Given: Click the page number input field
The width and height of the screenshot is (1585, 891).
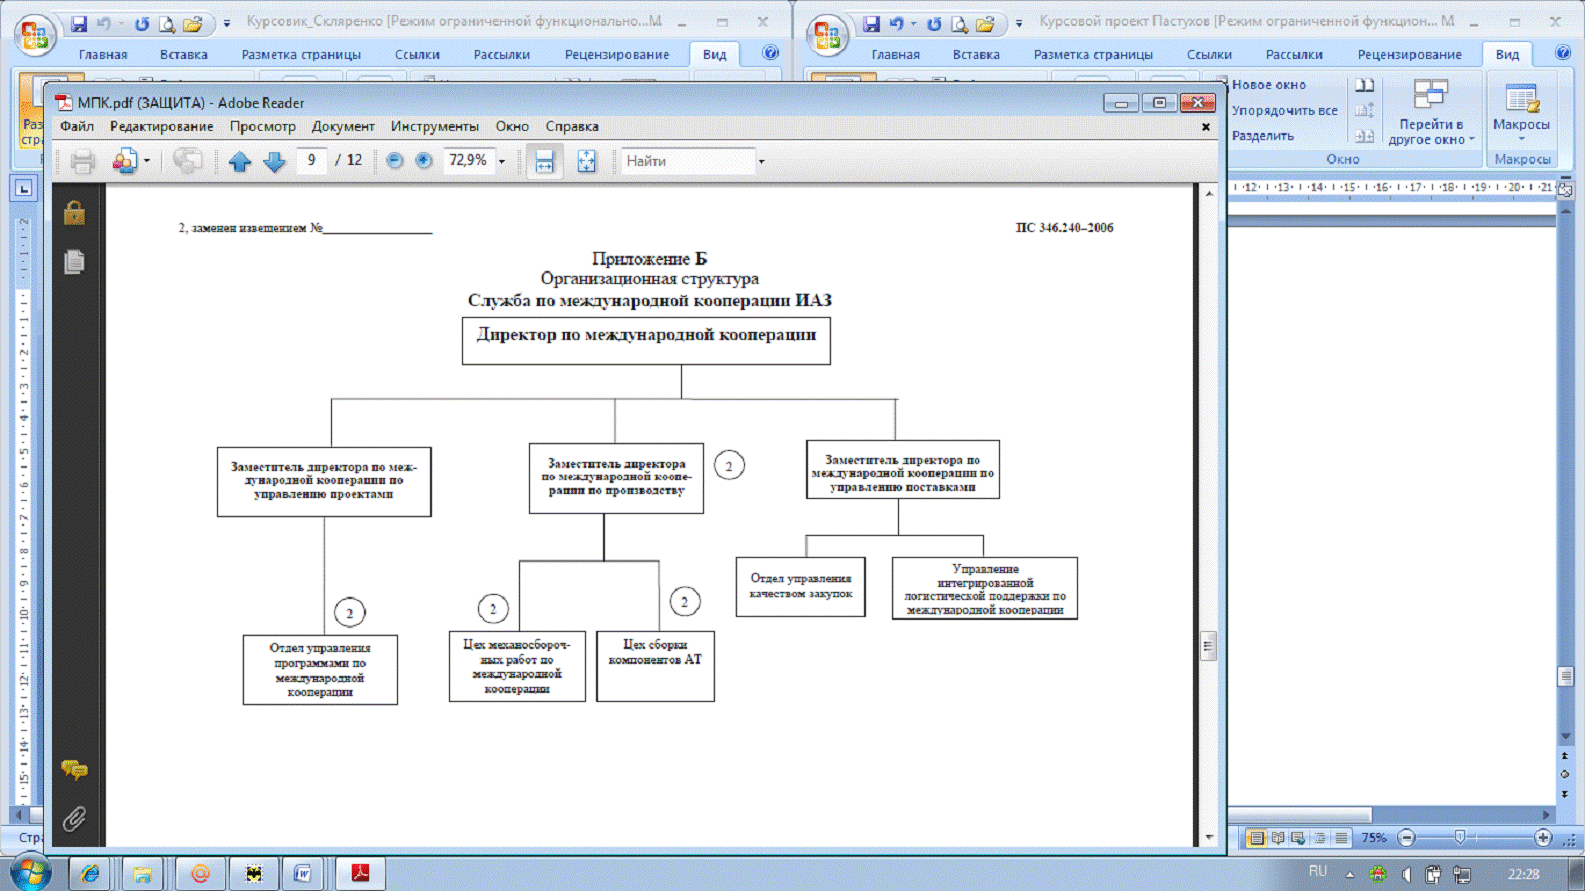Looking at the screenshot, I should 311,161.
